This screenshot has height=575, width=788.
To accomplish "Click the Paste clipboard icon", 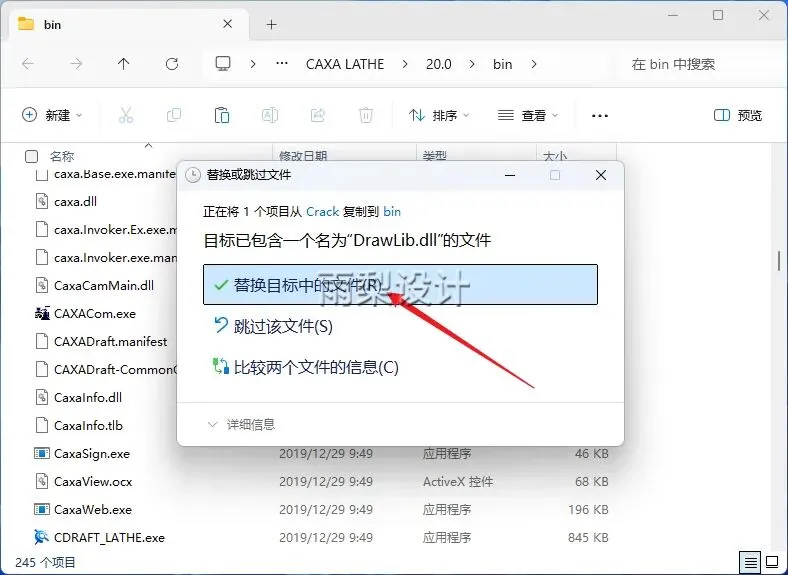I will (222, 116).
